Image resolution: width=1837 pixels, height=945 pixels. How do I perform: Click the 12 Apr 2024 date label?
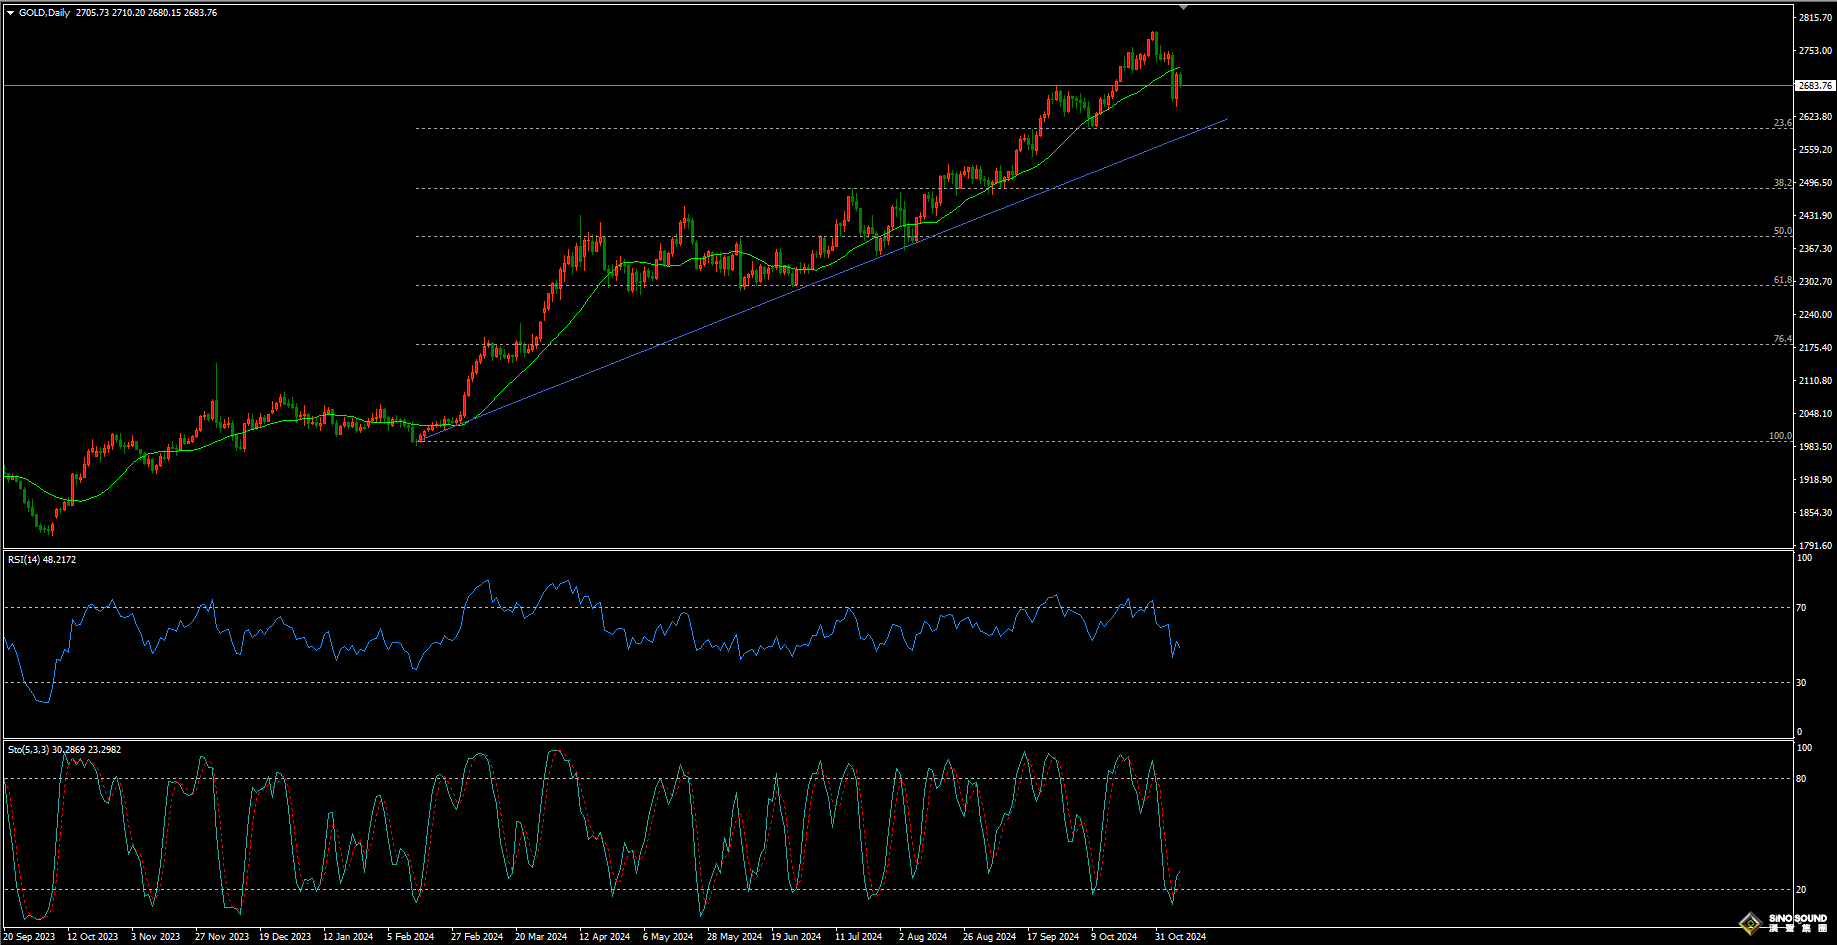click(x=604, y=937)
